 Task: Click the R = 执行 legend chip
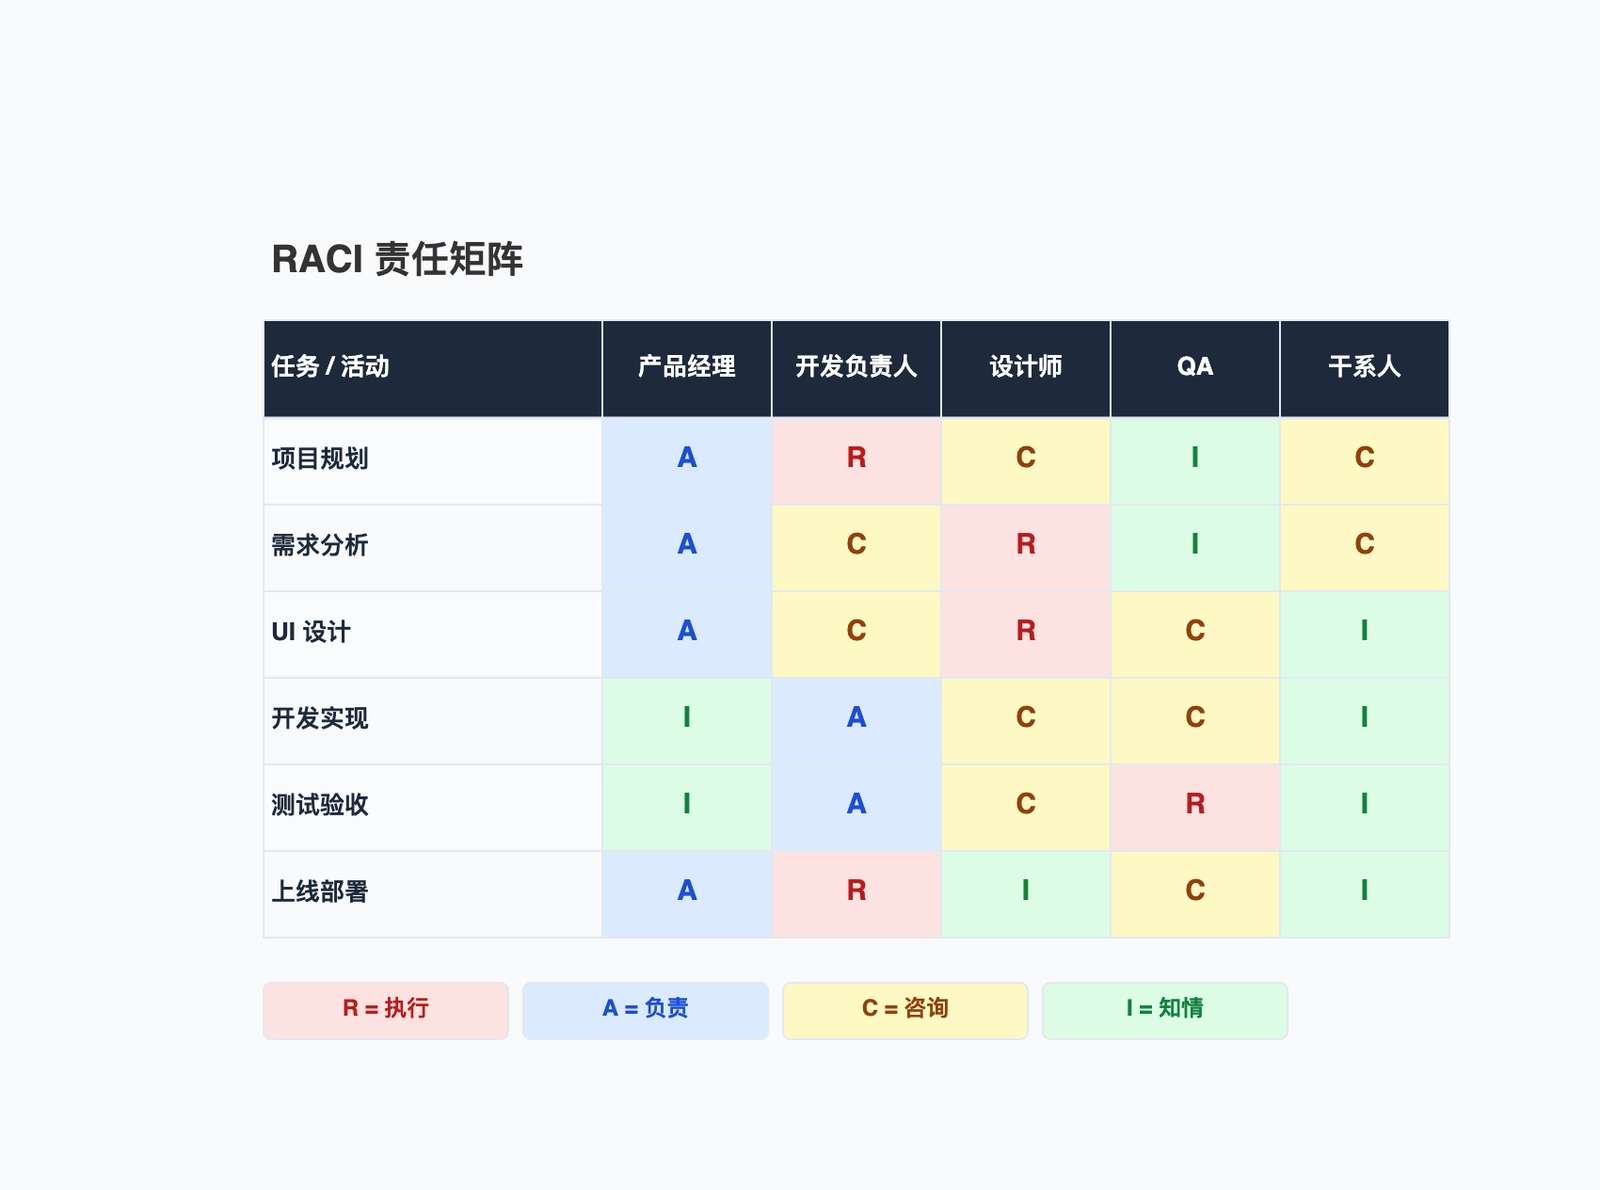[x=385, y=1010]
